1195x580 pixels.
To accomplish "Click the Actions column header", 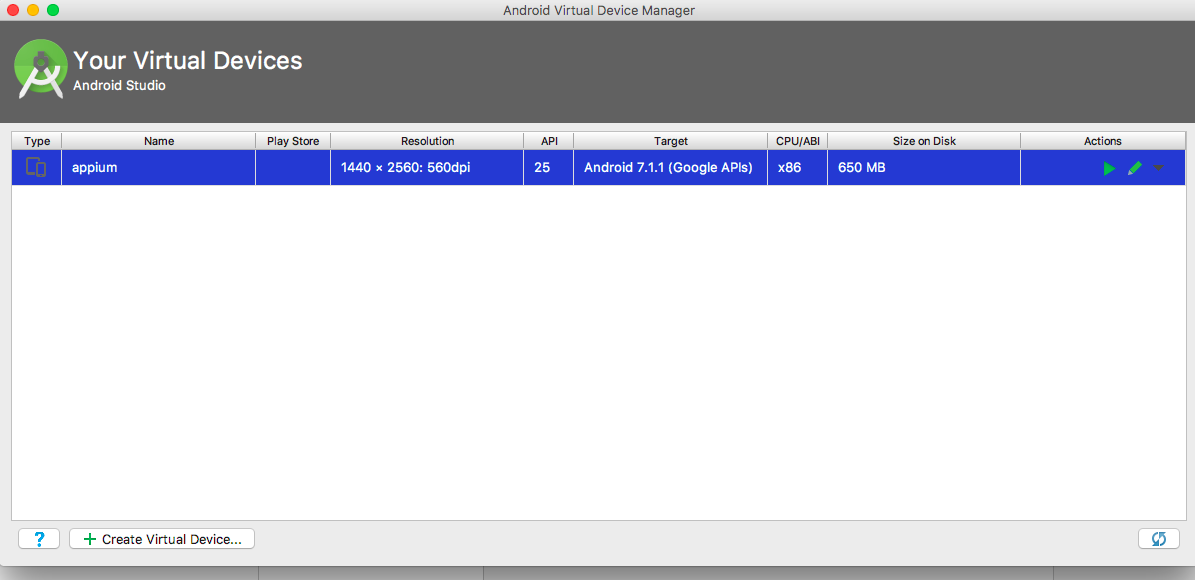I will (1103, 141).
